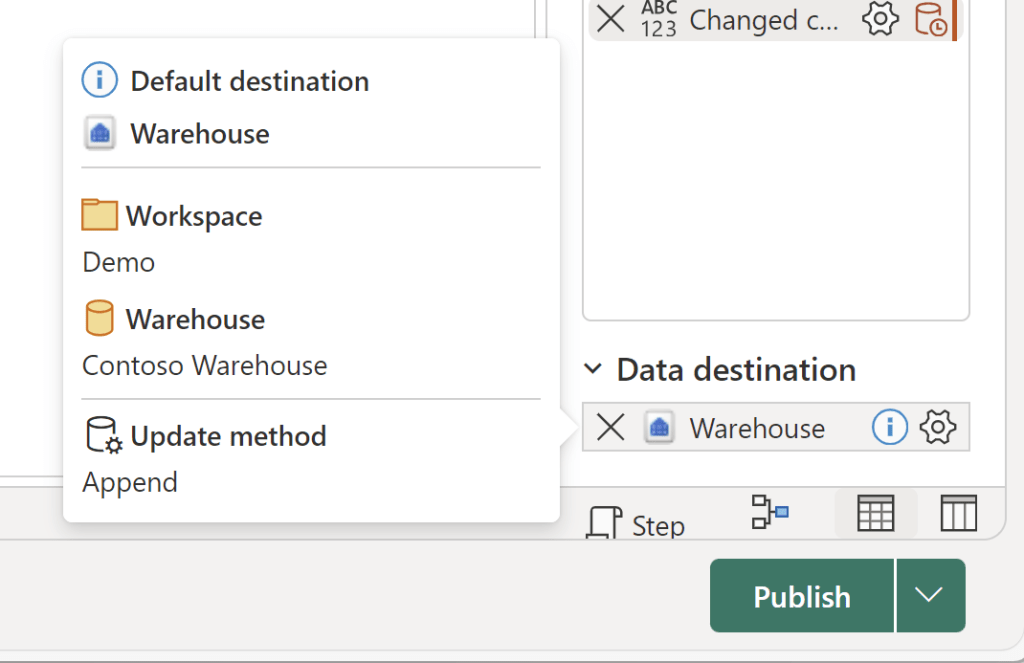Click the ABC 123 data type icon

pyautogui.click(x=659, y=18)
